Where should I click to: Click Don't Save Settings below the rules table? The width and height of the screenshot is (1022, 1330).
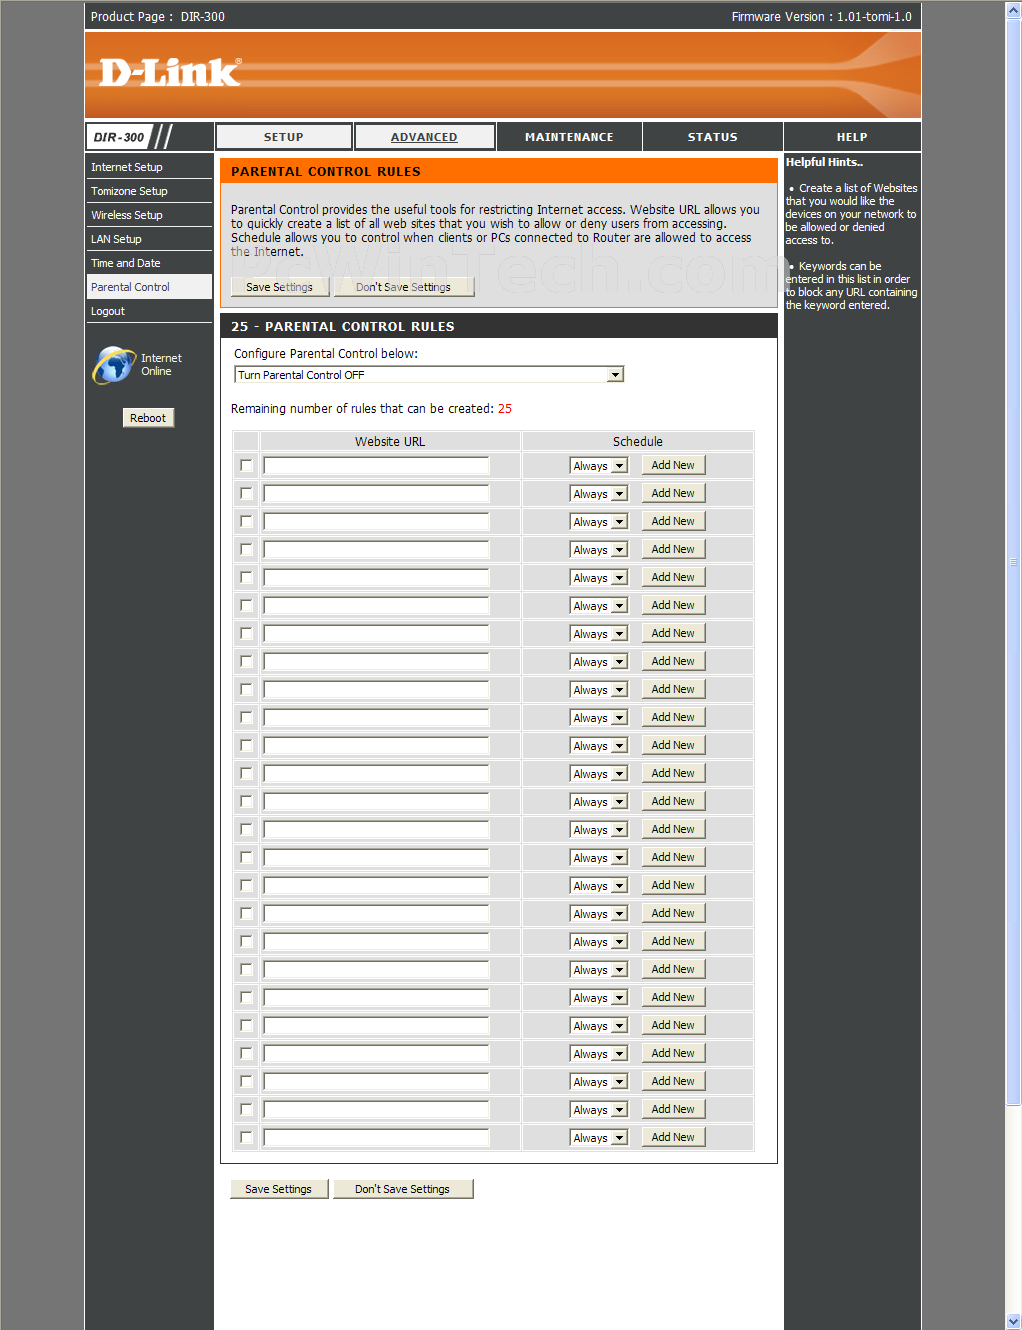point(403,1189)
